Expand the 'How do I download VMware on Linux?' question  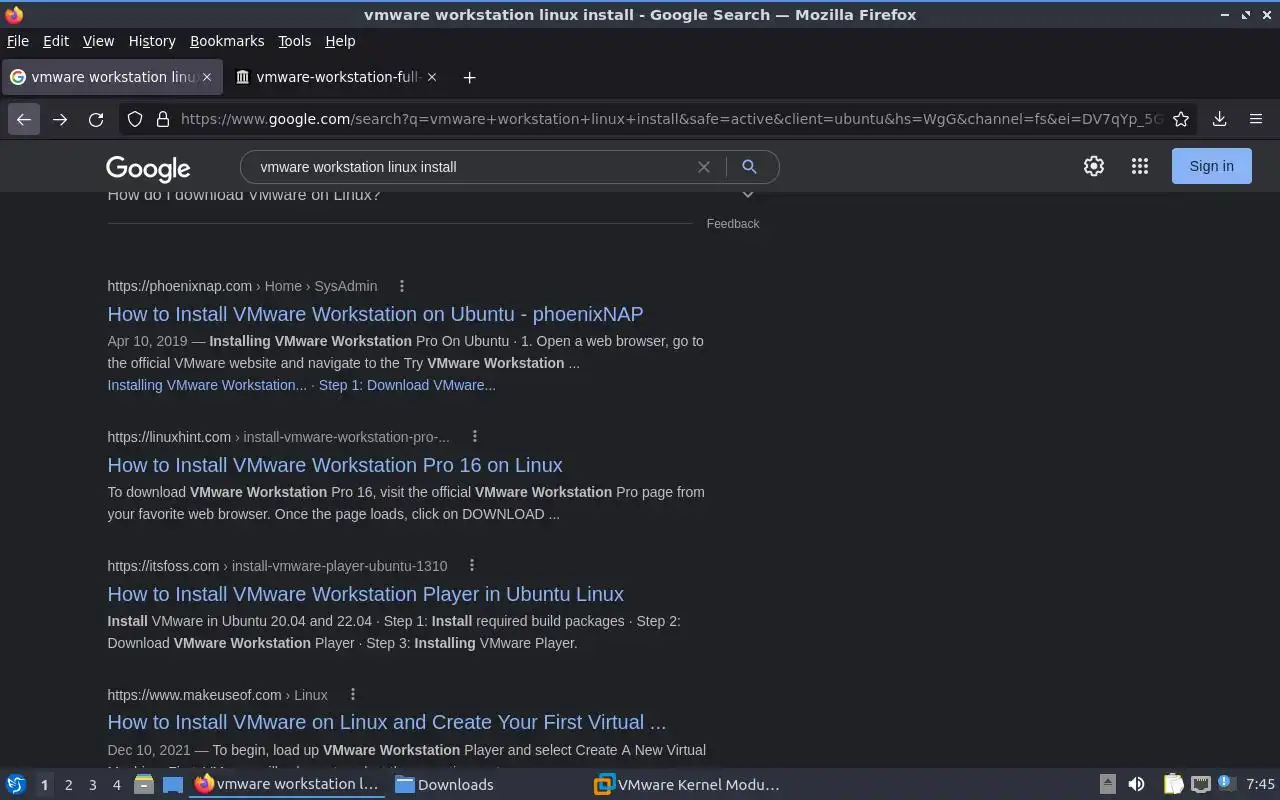(747, 195)
